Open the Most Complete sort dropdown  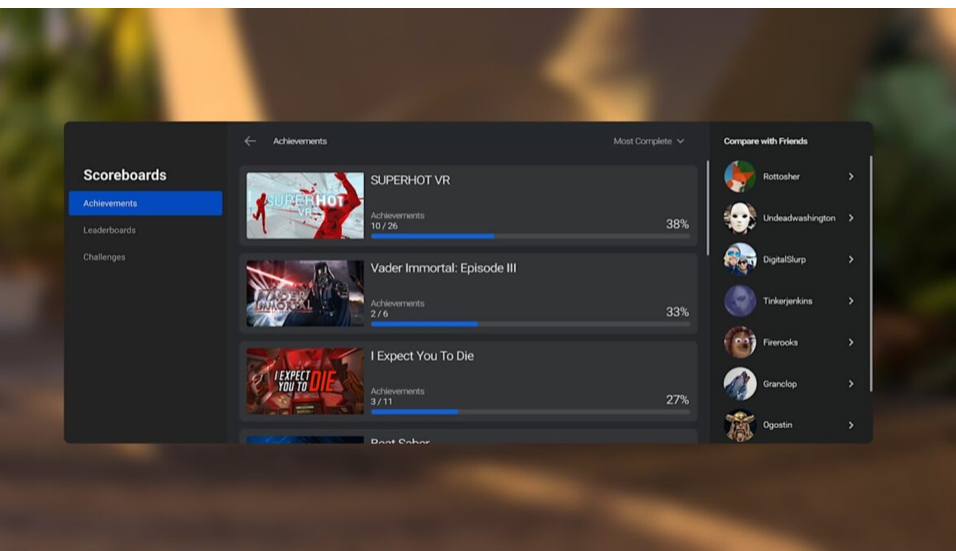tap(648, 141)
